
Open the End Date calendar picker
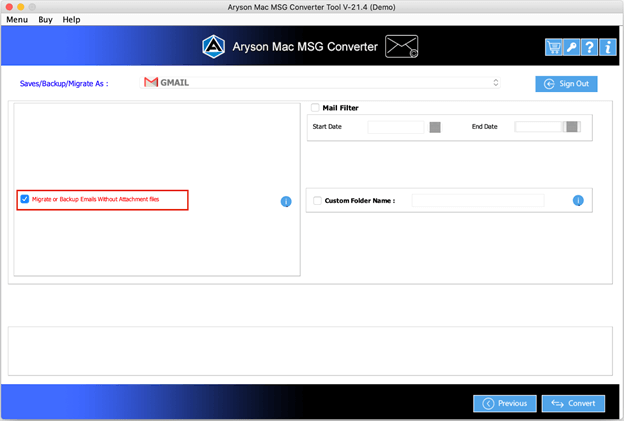tap(572, 127)
